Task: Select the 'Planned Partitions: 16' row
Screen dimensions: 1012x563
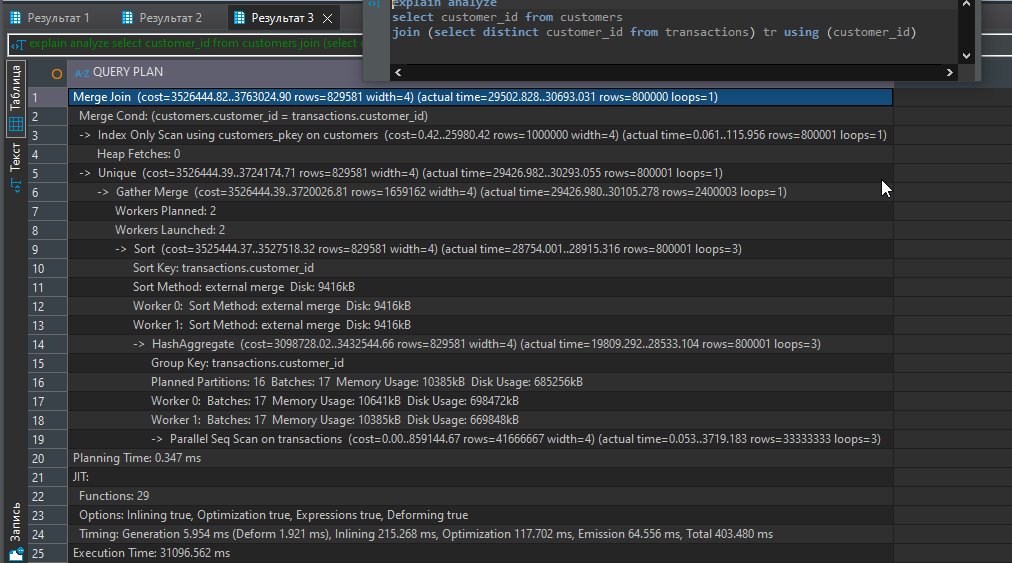Action: (x=480, y=382)
